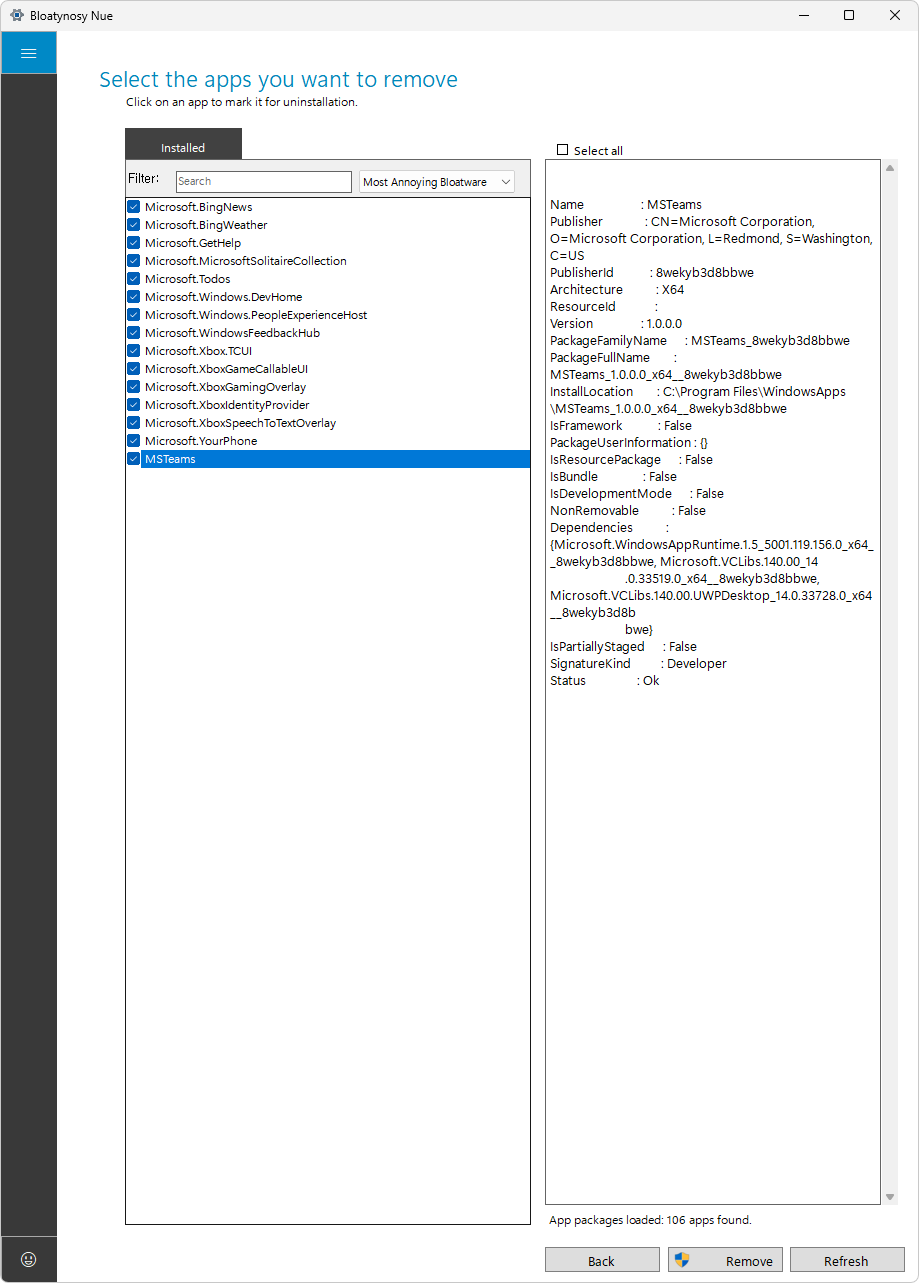This screenshot has height=1283, width=919.
Task: Minimize the Bloatynosy Nue window
Action: coord(803,15)
